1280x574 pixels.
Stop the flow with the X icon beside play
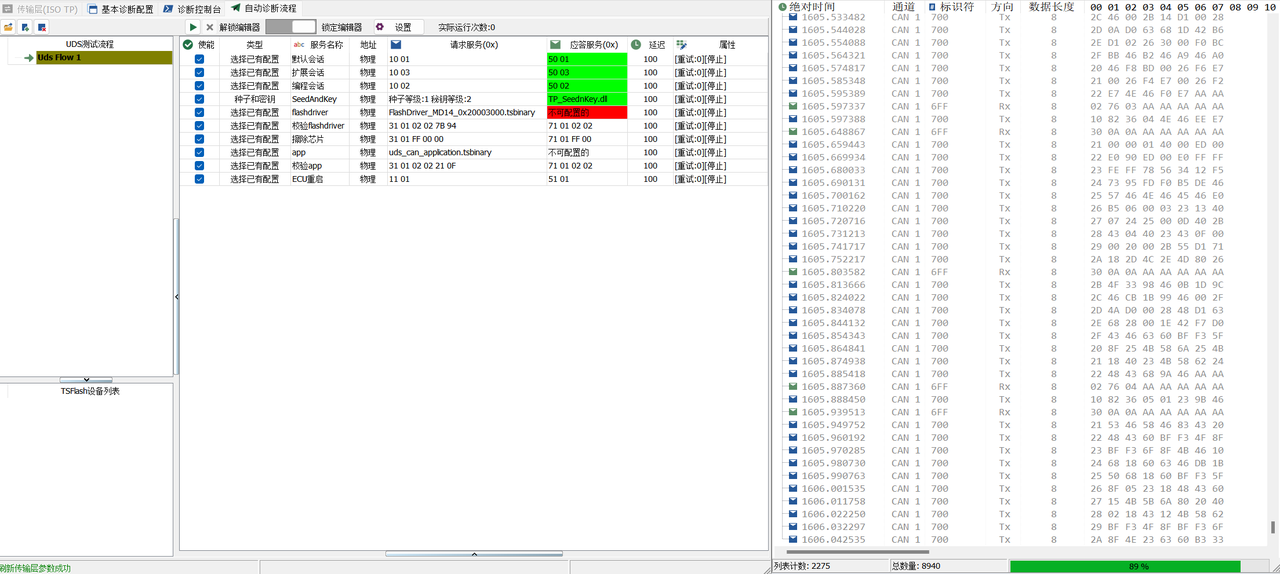point(210,27)
